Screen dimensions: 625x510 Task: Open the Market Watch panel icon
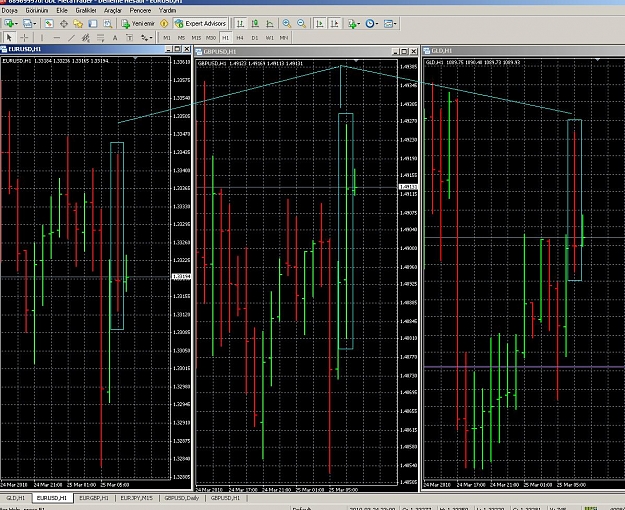pyautogui.click(x=49, y=24)
